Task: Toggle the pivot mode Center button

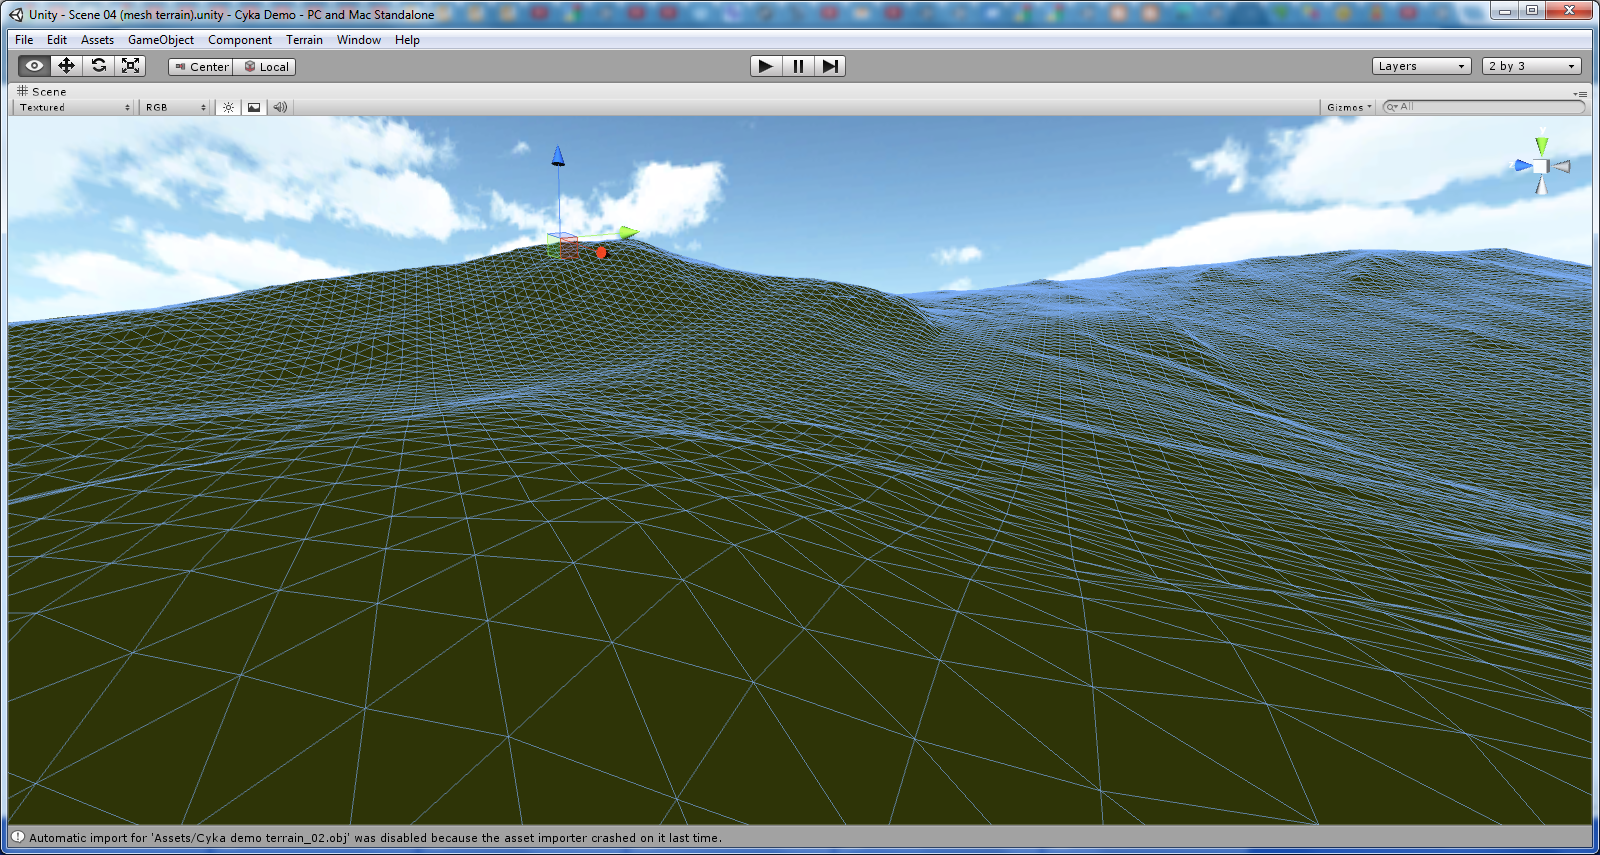Action: pos(201,67)
